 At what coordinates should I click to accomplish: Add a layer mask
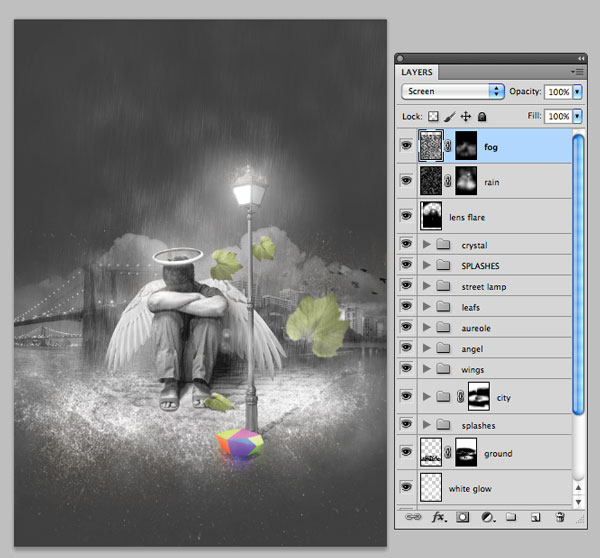tap(462, 518)
